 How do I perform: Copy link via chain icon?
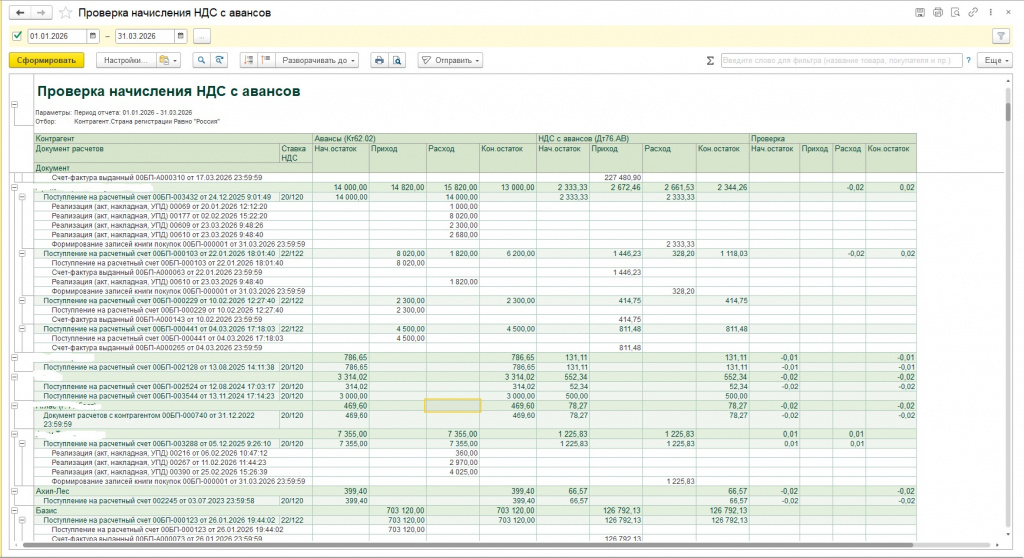click(x=971, y=12)
